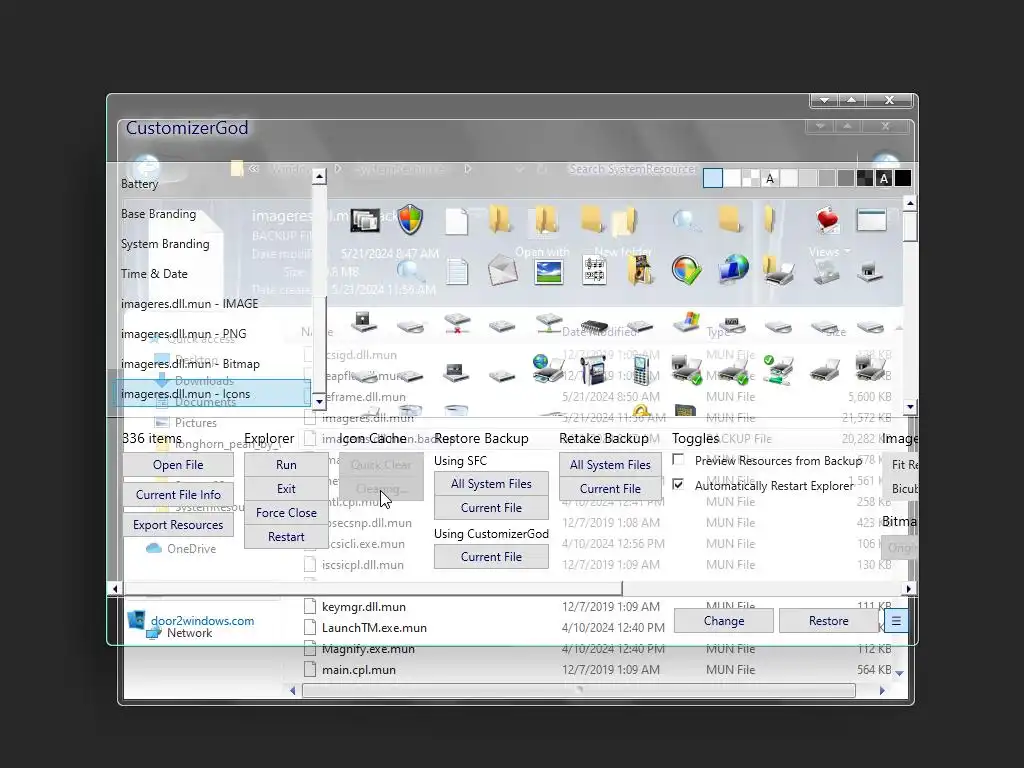Click the category list scroll-down arrow
This screenshot has height=768, width=1024.
319,402
